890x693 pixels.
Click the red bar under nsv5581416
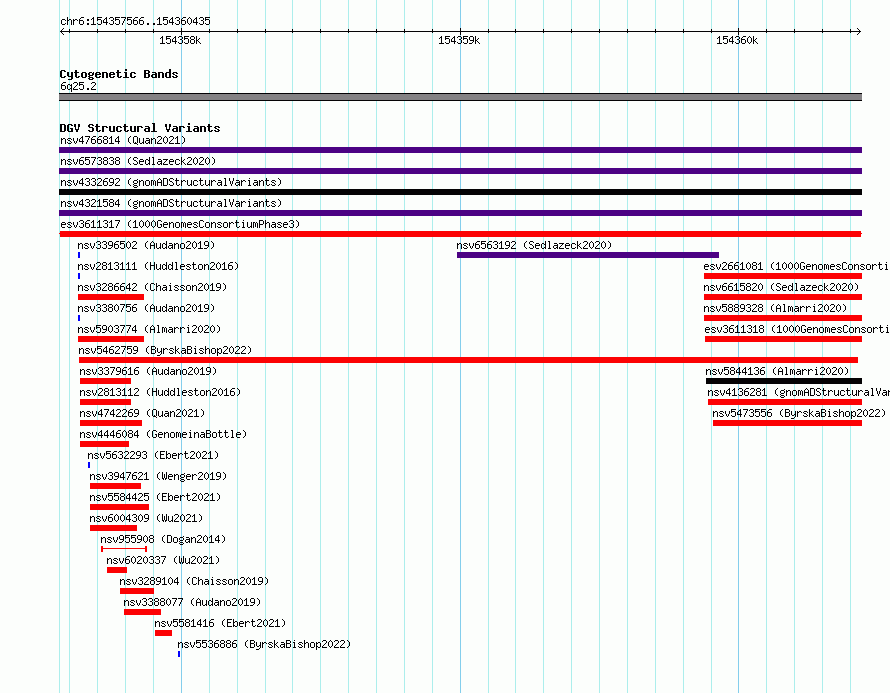click(x=163, y=633)
